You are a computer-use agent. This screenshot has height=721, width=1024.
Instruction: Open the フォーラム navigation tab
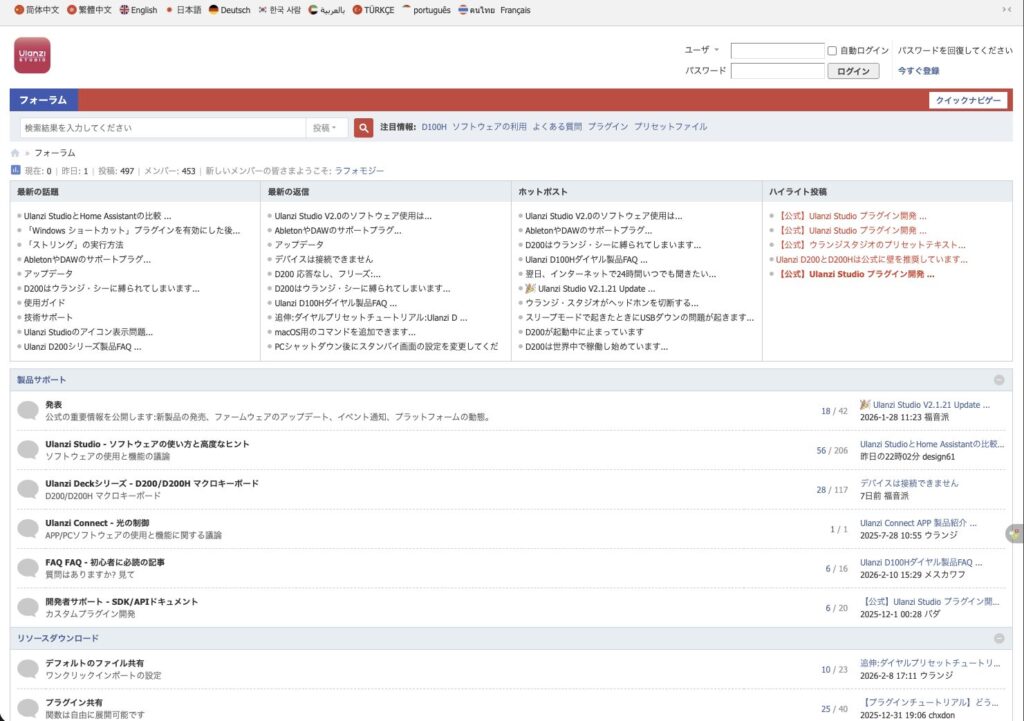43,100
